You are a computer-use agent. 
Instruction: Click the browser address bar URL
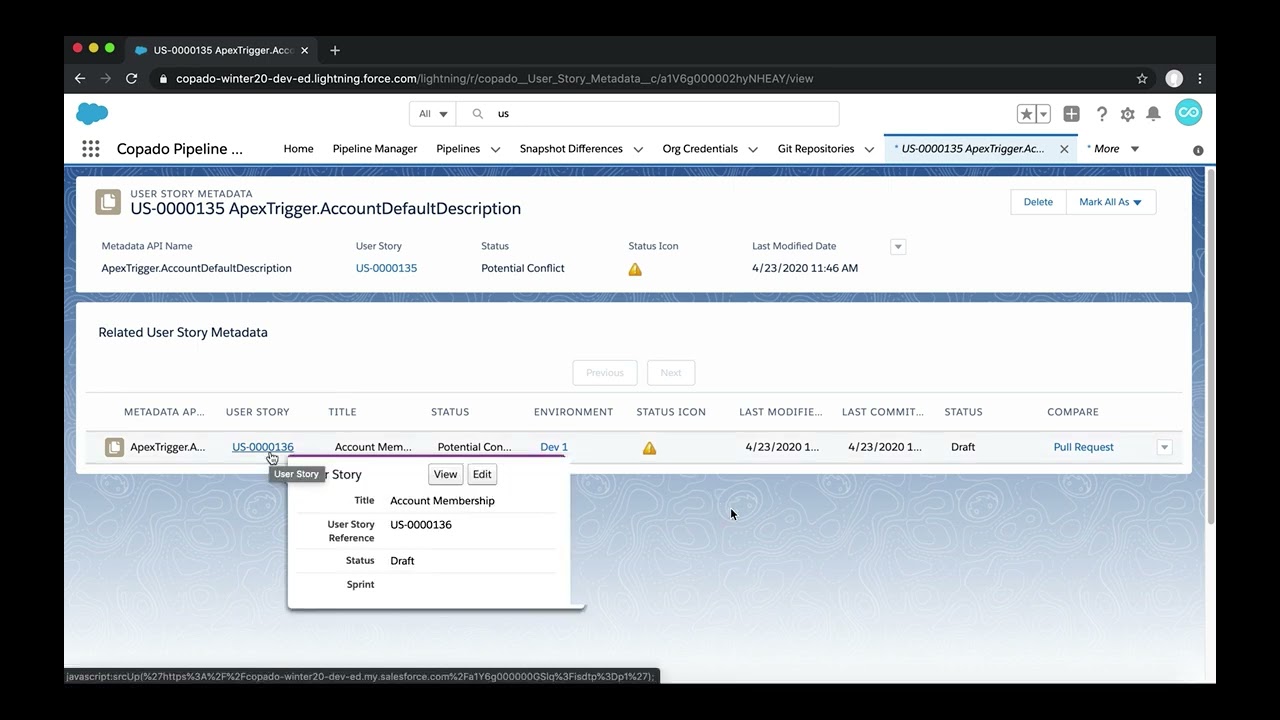[494, 78]
